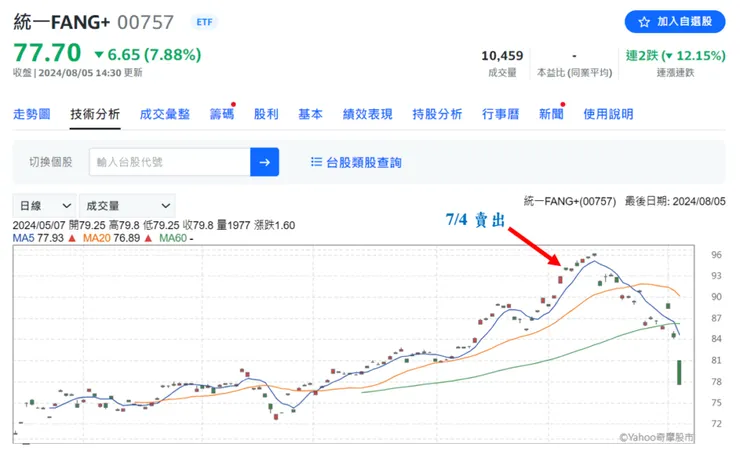Image resolution: width=740 pixels, height=451 pixels.
Task: Click the MA5 77.93 label
Action: (x=38, y=238)
